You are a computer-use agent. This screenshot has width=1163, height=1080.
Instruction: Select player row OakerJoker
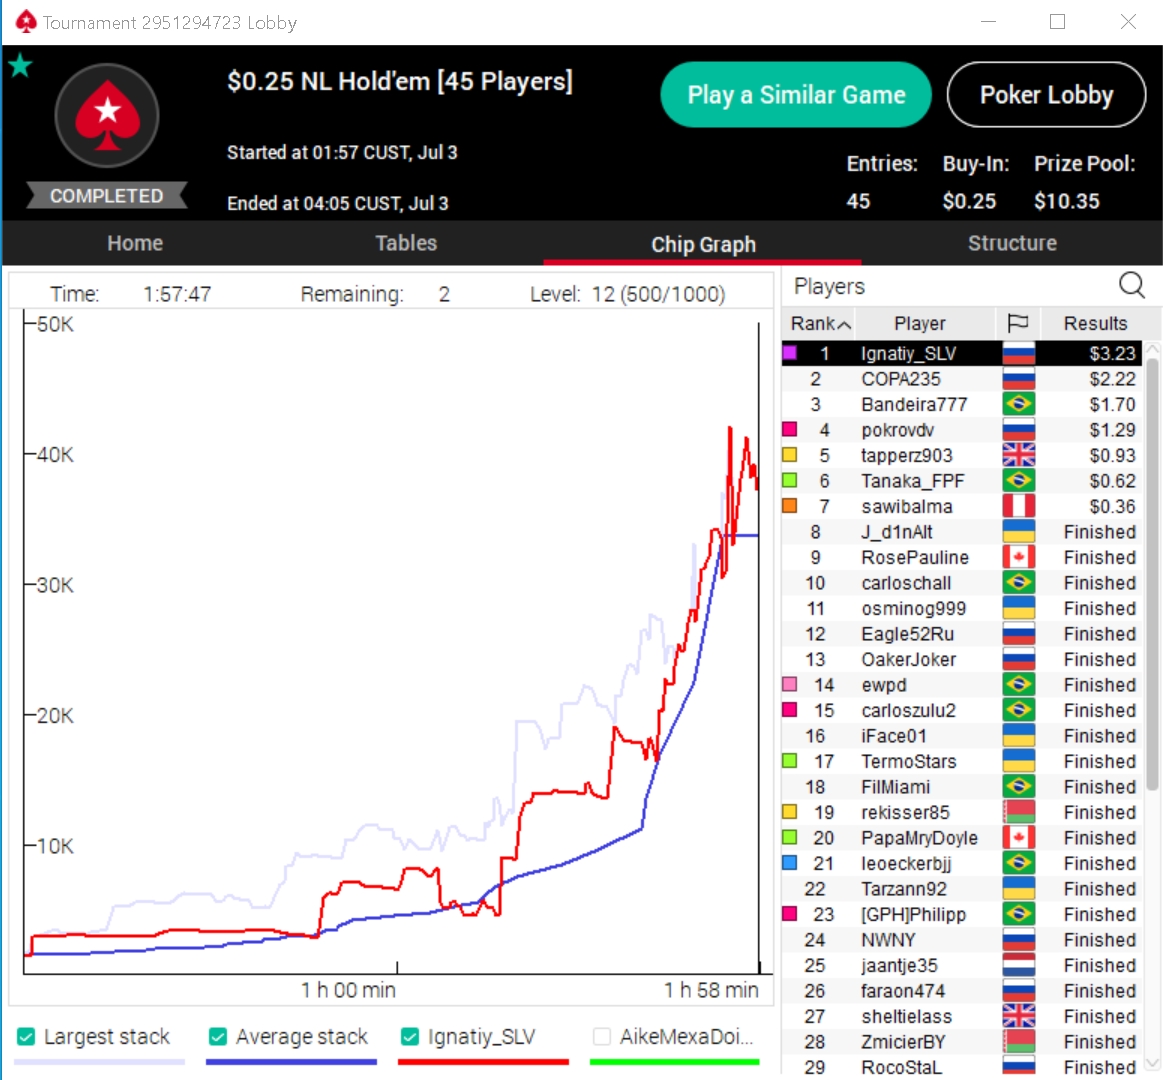click(x=962, y=659)
